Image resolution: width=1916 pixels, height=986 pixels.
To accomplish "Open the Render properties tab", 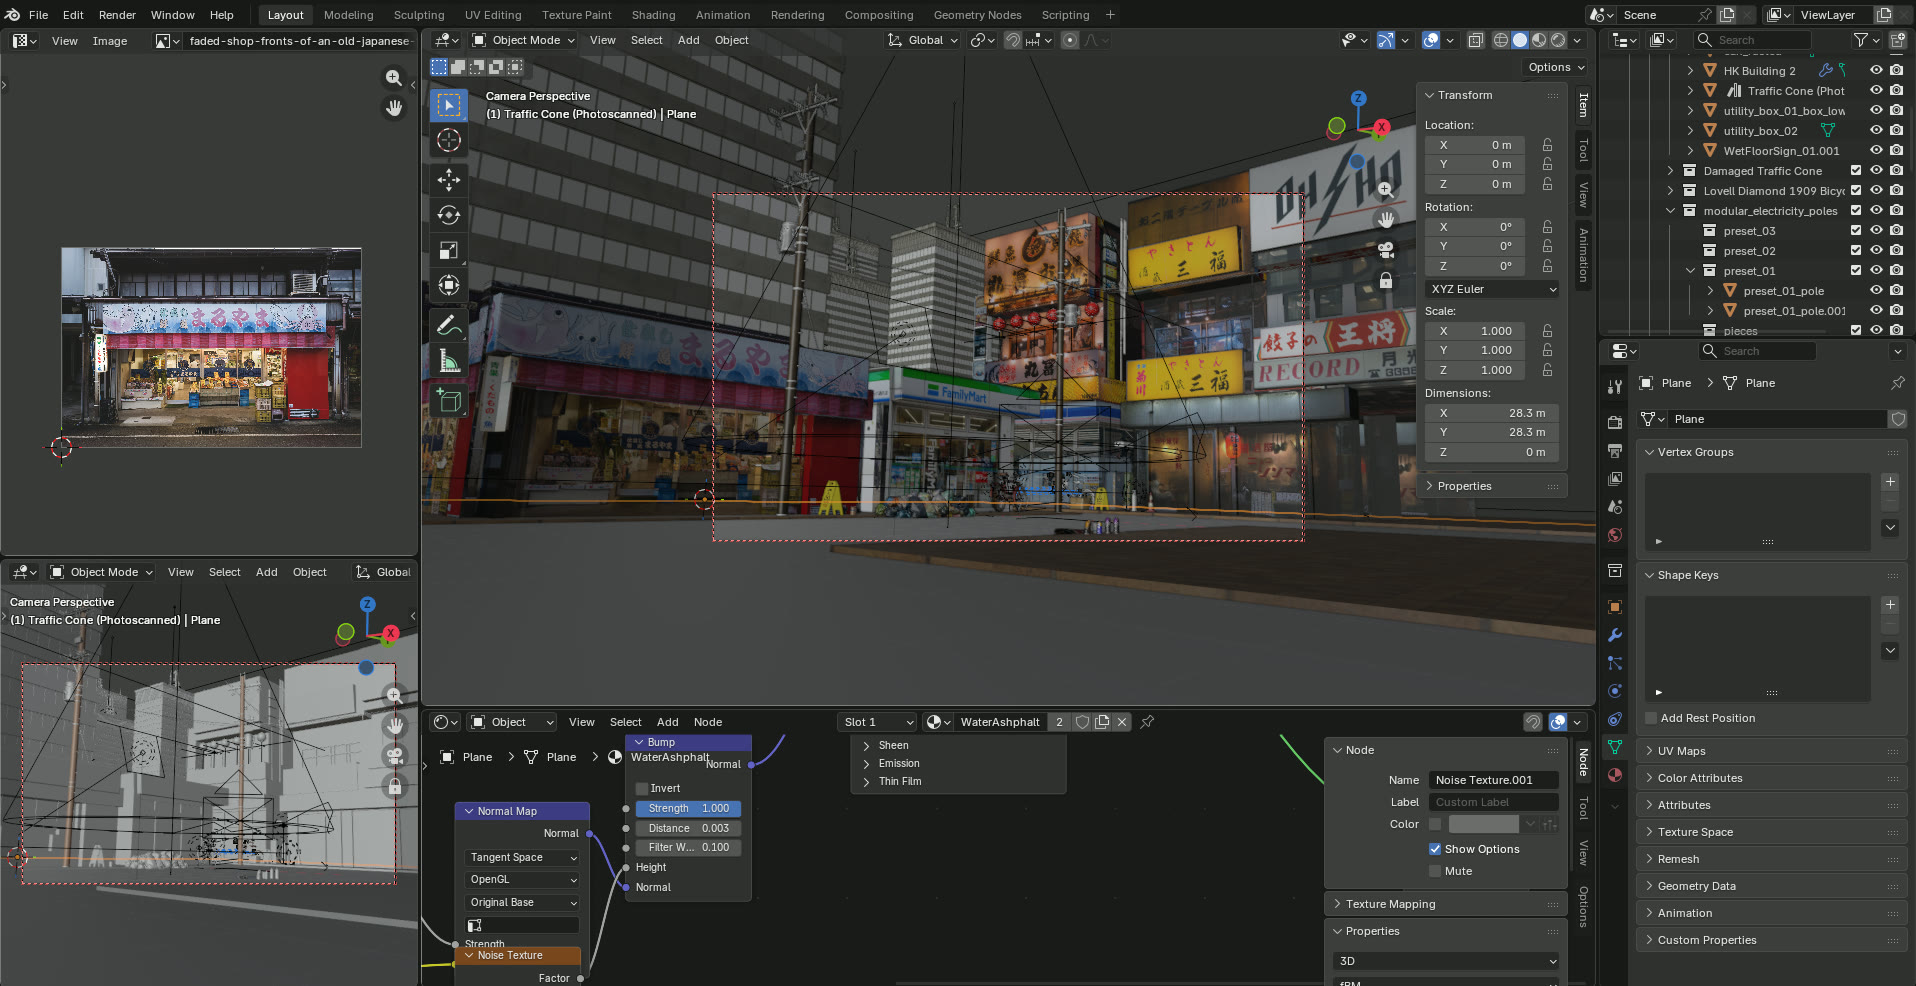I will pyautogui.click(x=1614, y=423).
